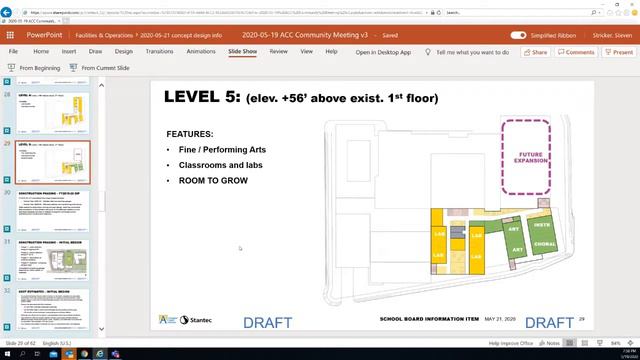This screenshot has height=360, width=640.
Task: Switch to the Draw tab
Action: tap(95, 51)
